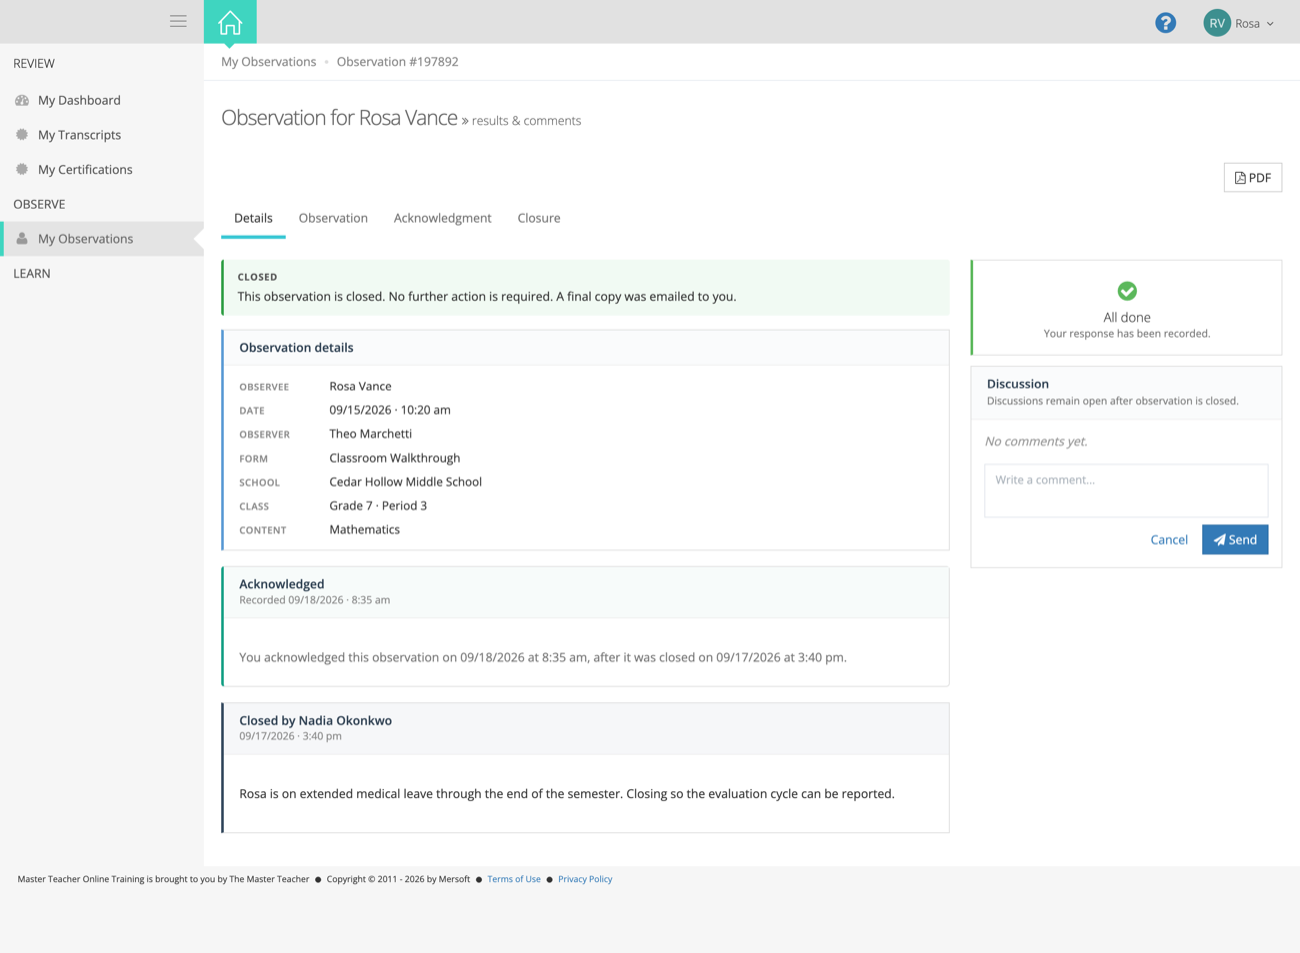
Task: Switch to the Observation tab
Action: pyautogui.click(x=333, y=218)
